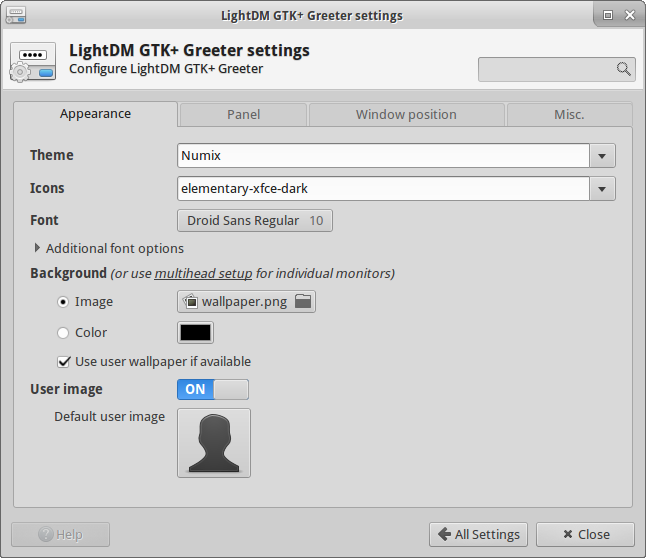Click the Droid Sans Regular font button
Viewport: 646px width, 558px height.
coord(255,221)
